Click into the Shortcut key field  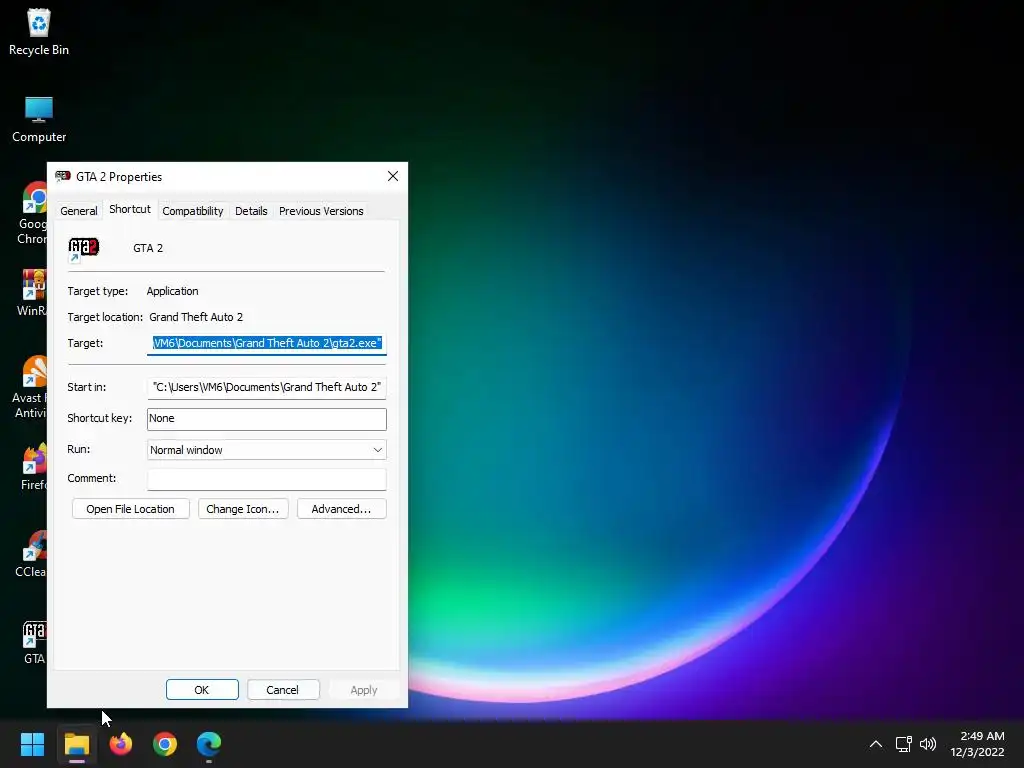tap(266, 419)
